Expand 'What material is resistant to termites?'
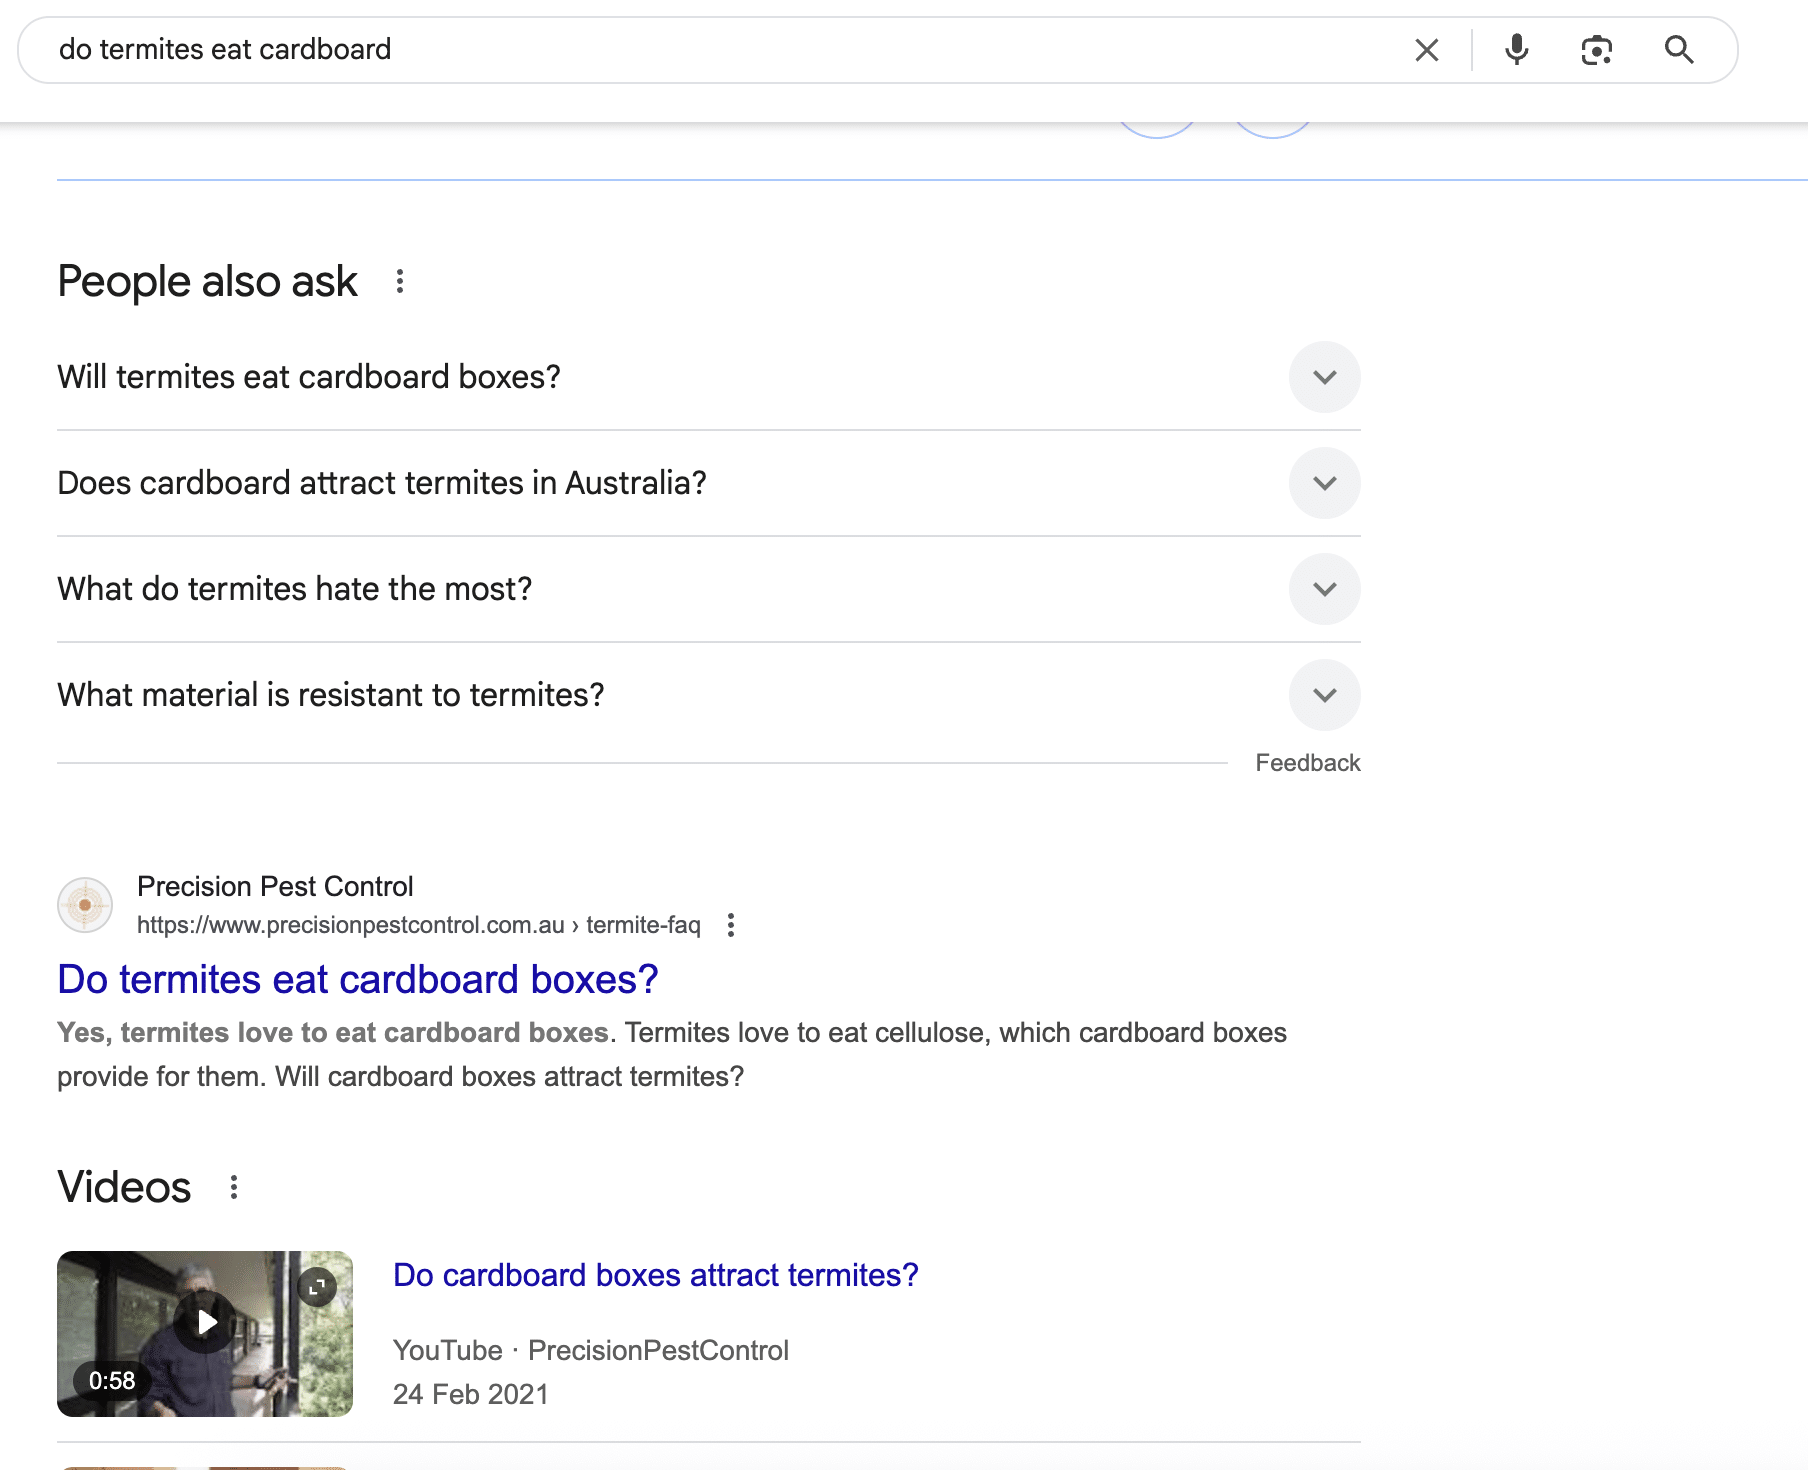 1324,695
